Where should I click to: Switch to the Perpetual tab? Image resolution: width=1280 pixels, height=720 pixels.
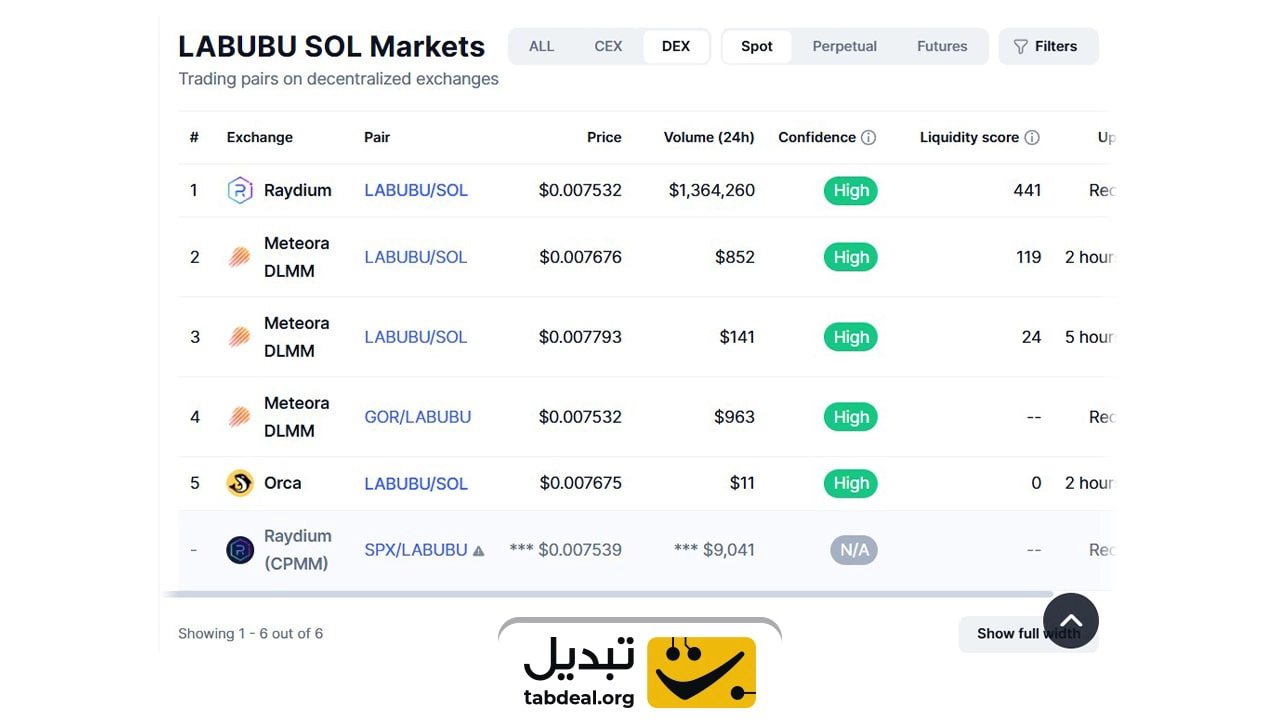point(844,46)
